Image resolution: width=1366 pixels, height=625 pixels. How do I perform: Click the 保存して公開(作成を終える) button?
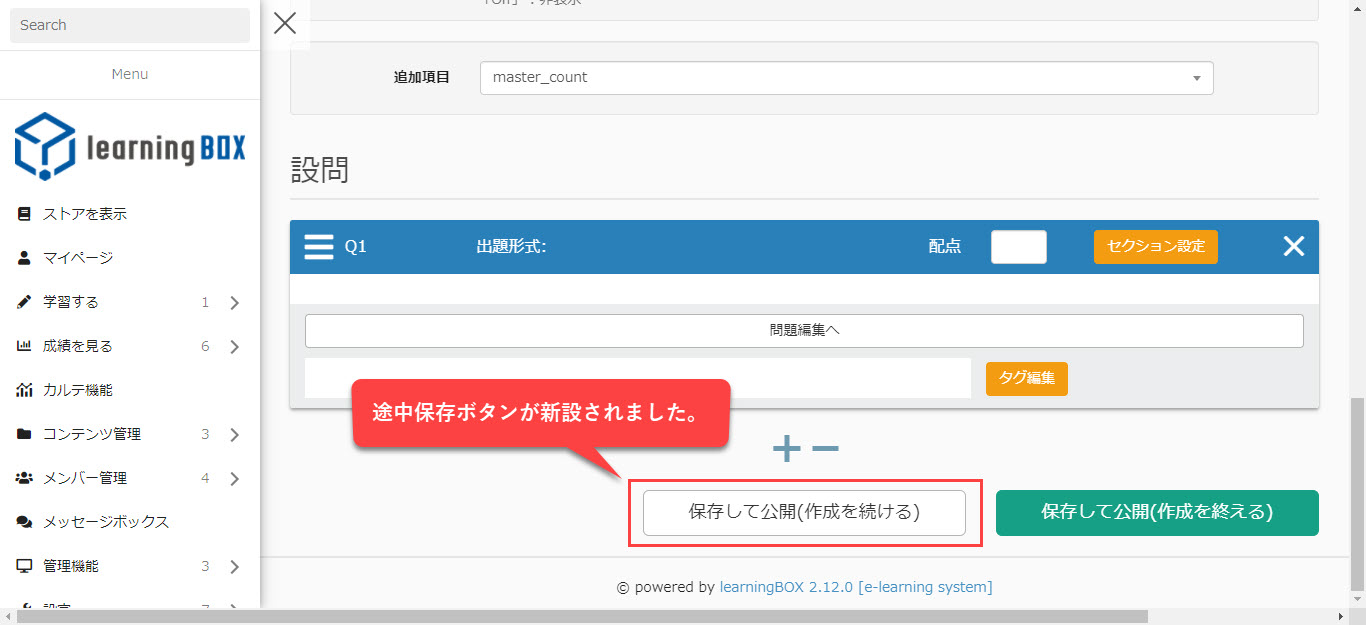tap(1156, 513)
